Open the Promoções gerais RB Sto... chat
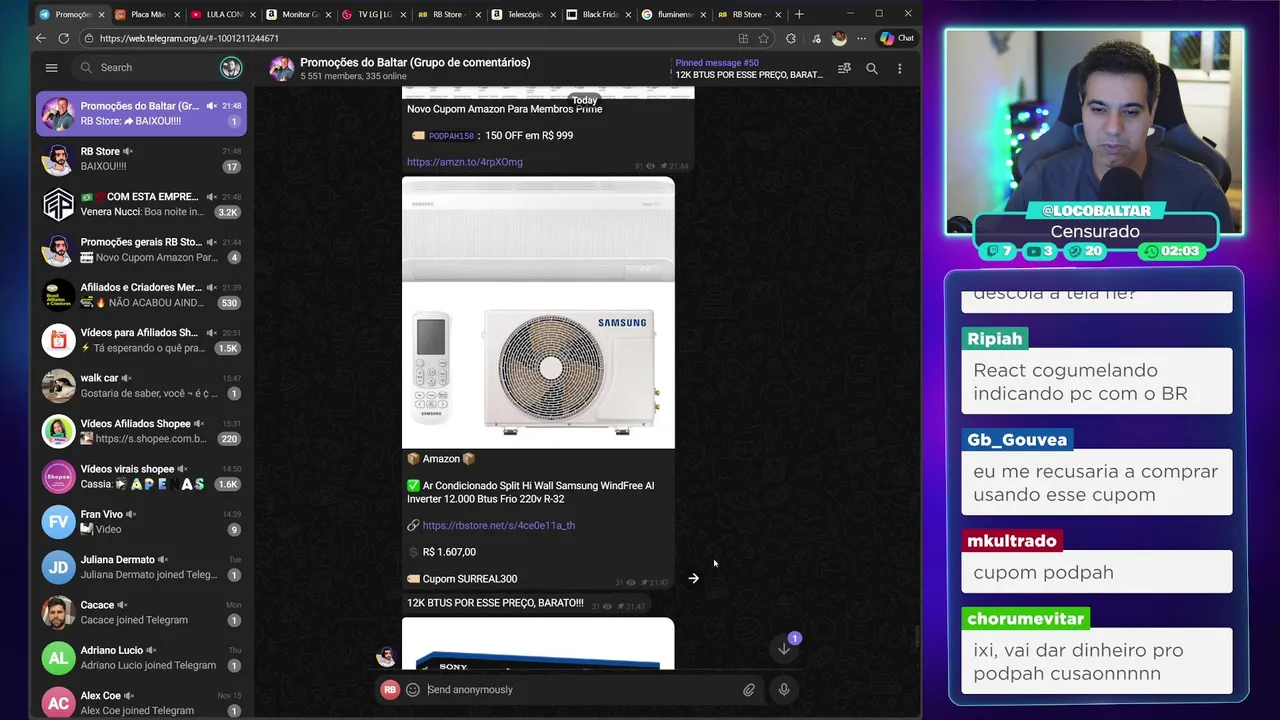 [x=141, y=250]
